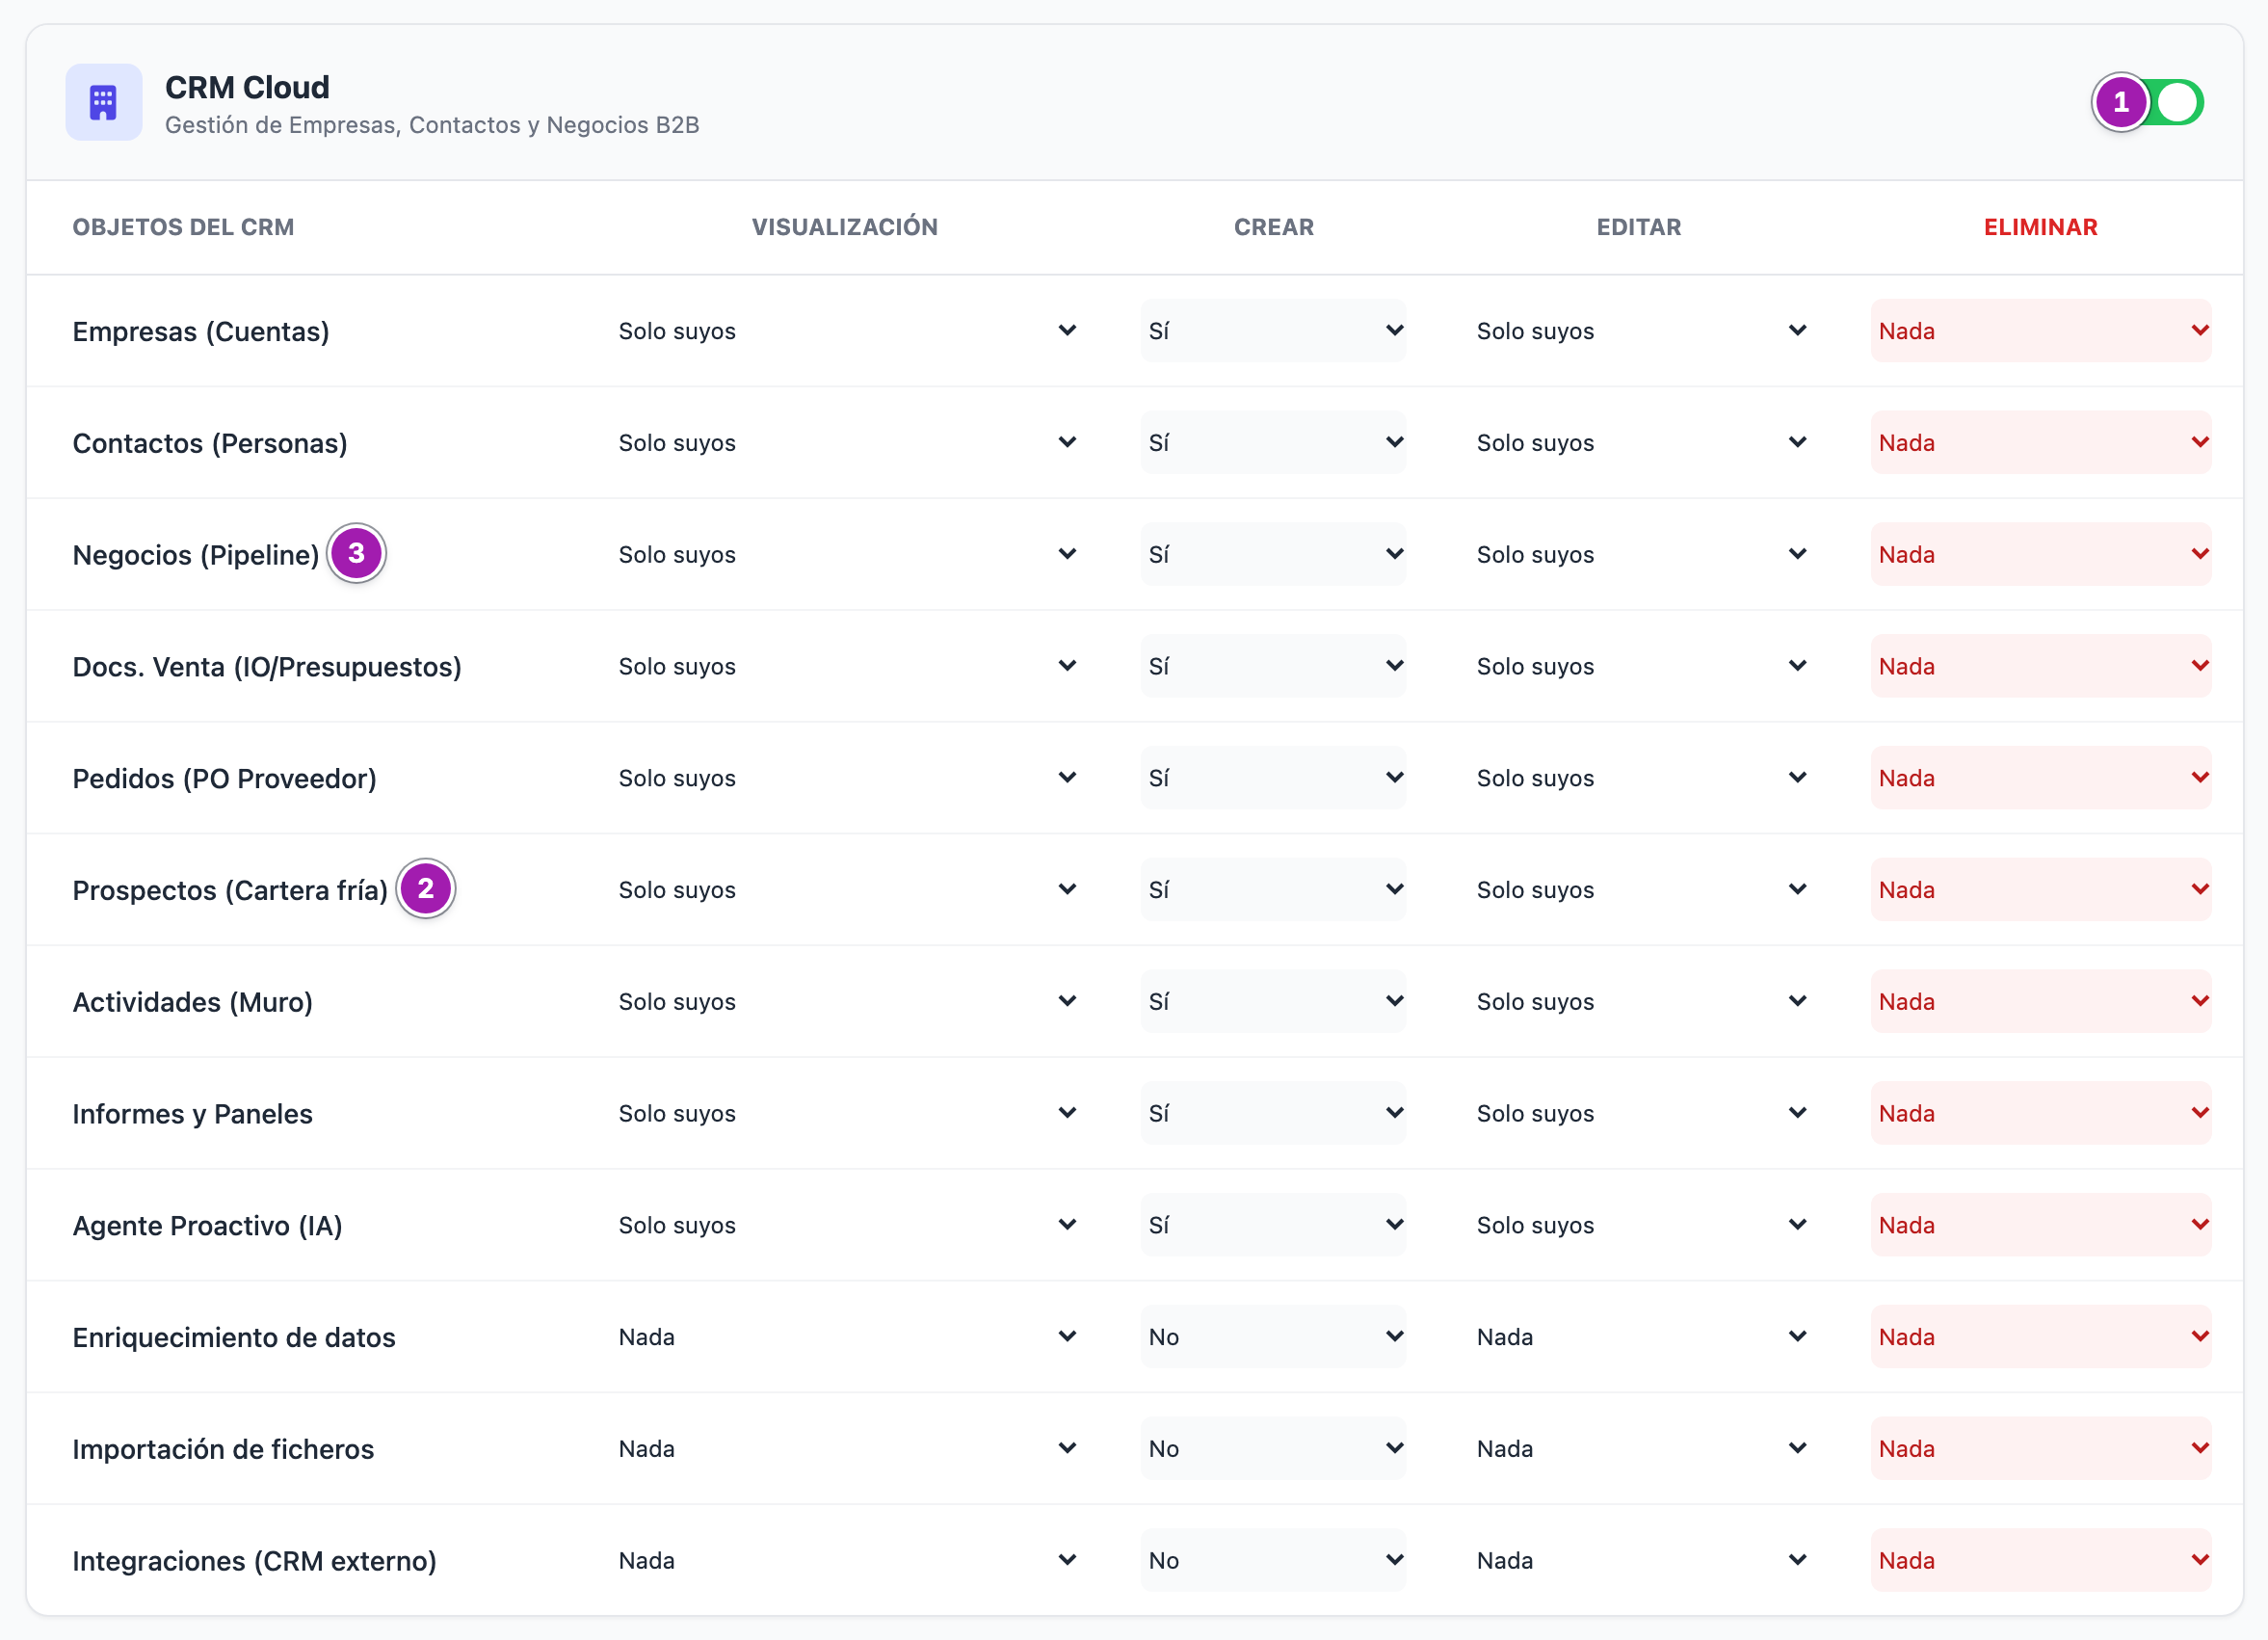Viewport: 2268px width, 1640px height.
Task: Click the 'Docs. Venta (IO/Presupuestos)' label
Action: 267,667
